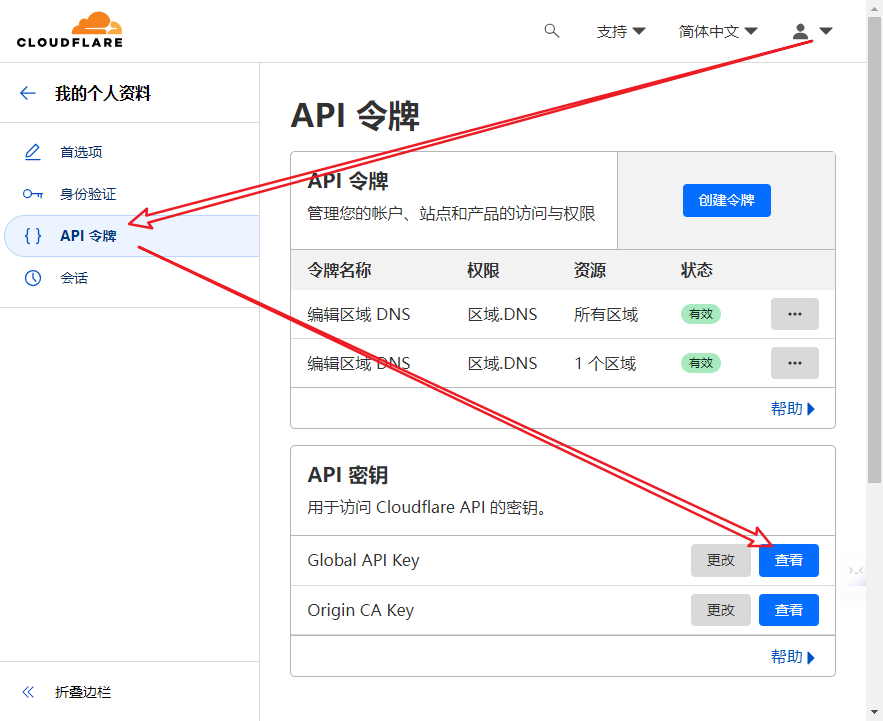Collapse sidebar using 折叠边栏
The width and height of the screenshot is (883, 721).
click(83, 692)
